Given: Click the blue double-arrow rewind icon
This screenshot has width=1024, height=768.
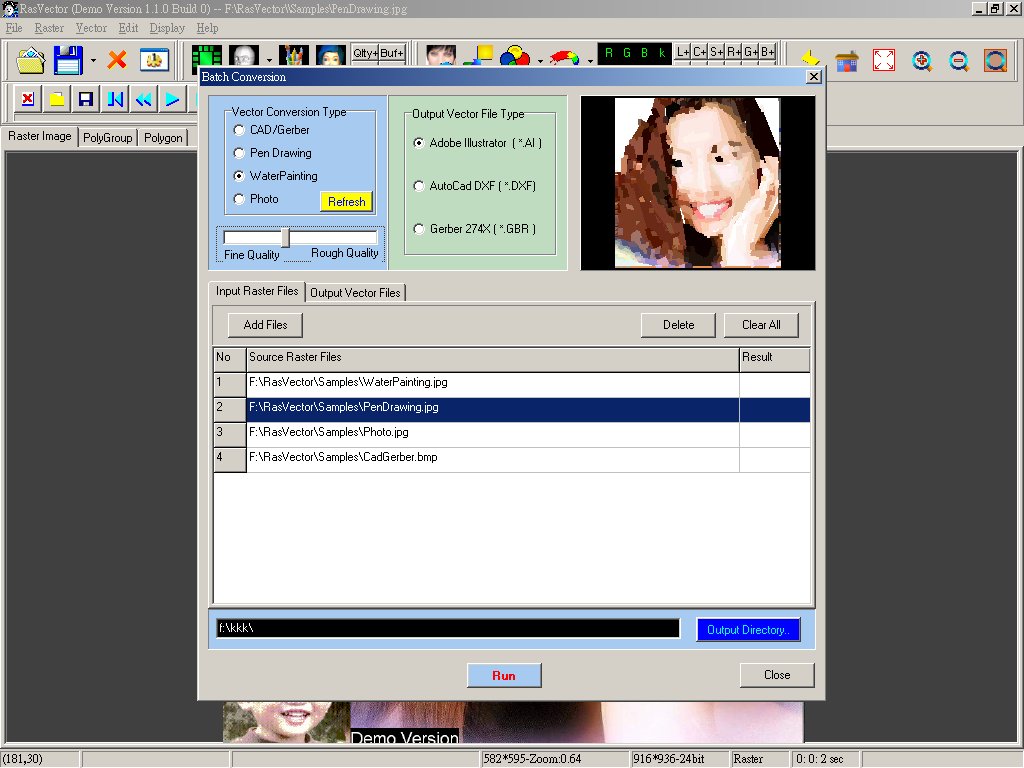Looking at the screenshot, I should tap(144, 99).
